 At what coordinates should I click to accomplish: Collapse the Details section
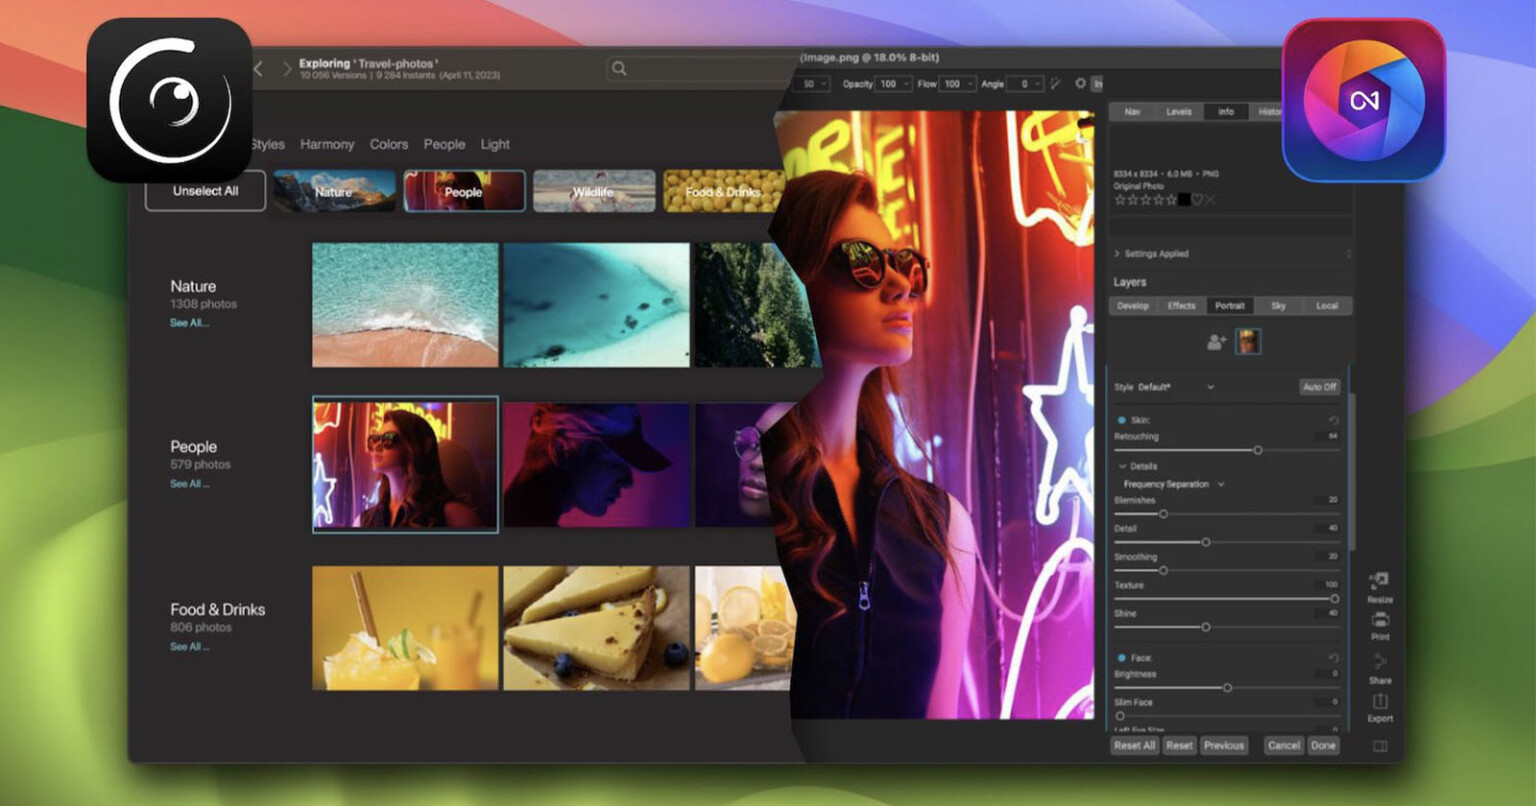[x=1122, y=466]
